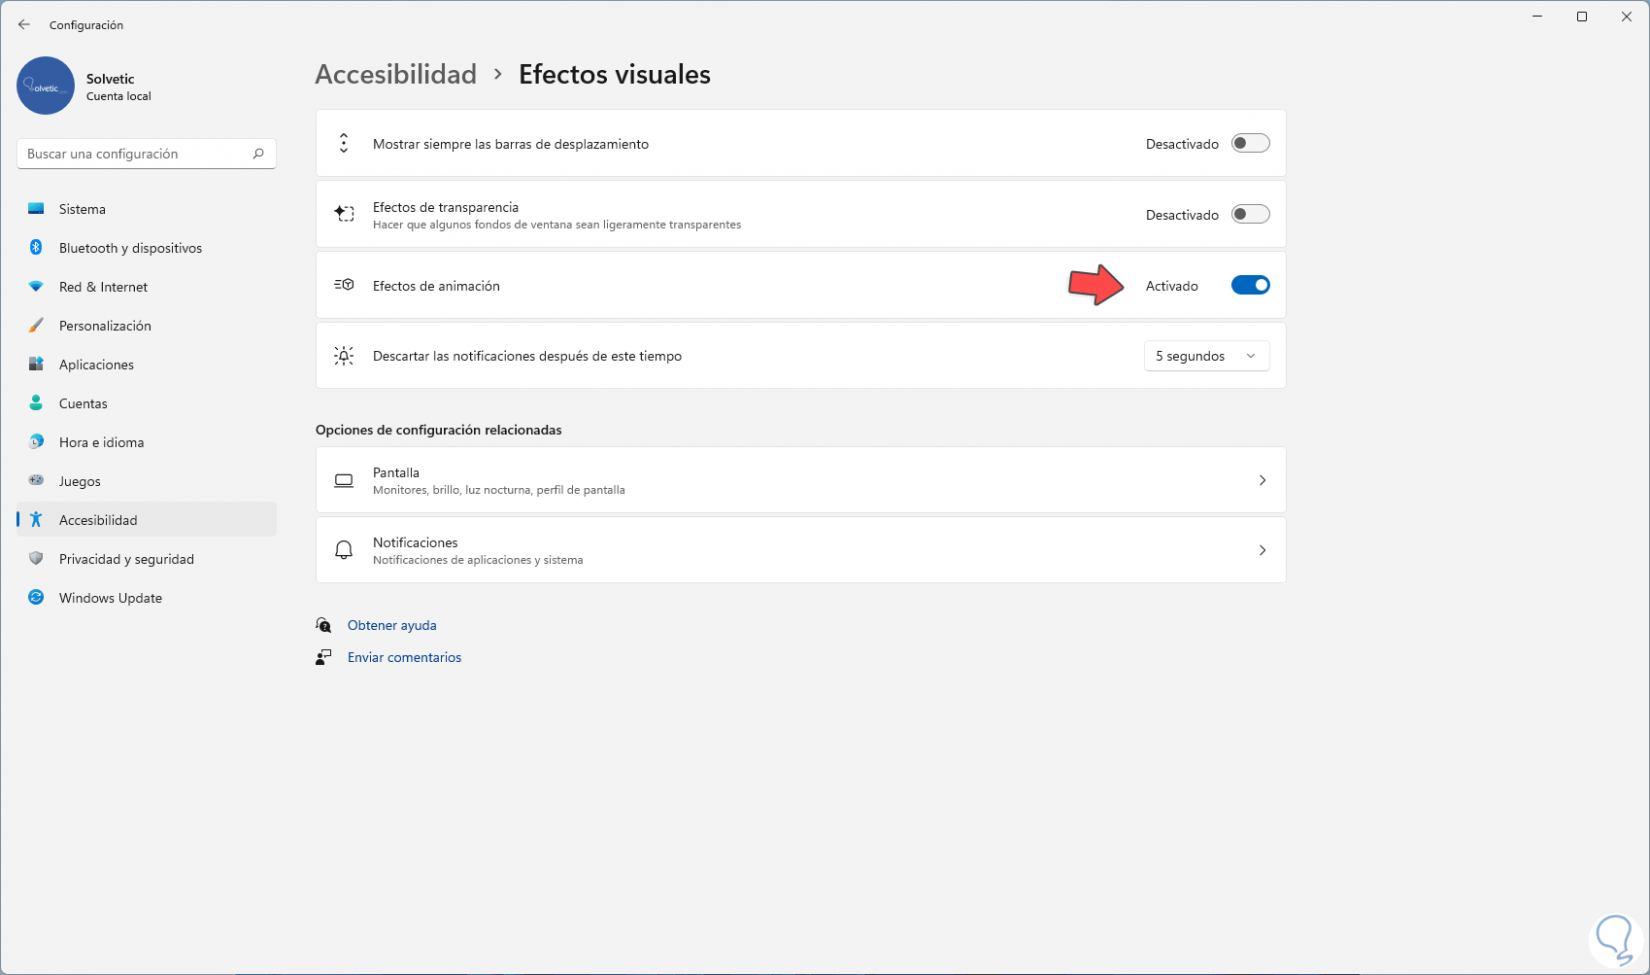Click the Solvetic profile avatar

coord(45,86)
